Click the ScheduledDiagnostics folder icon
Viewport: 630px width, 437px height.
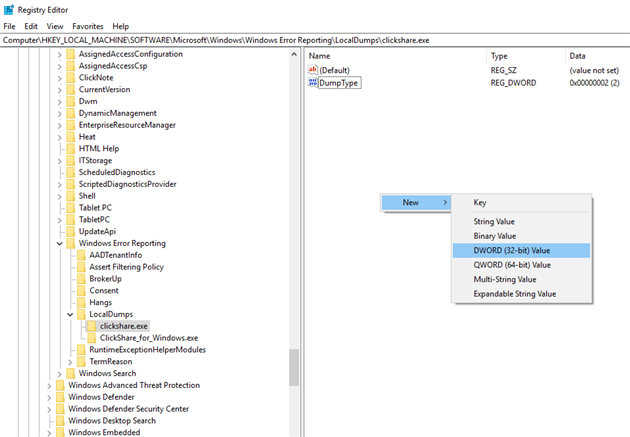[x=71, y=172]
